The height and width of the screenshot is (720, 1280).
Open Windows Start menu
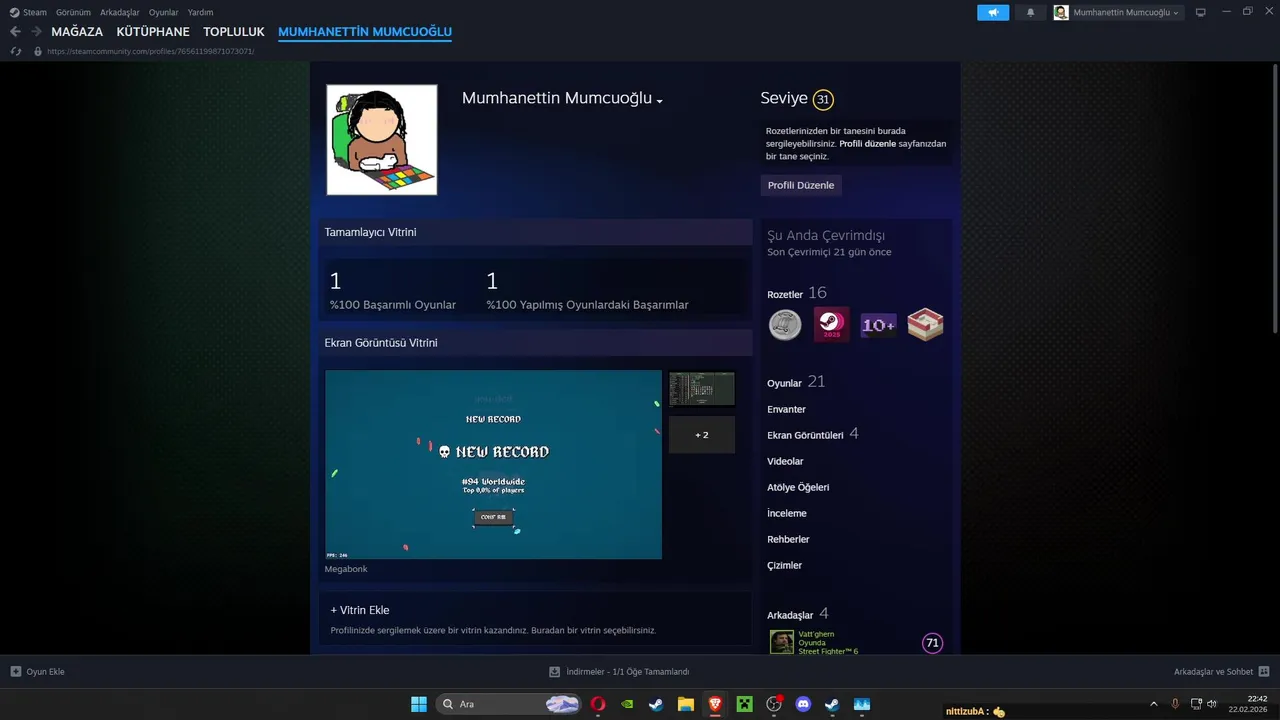(419, 704)
